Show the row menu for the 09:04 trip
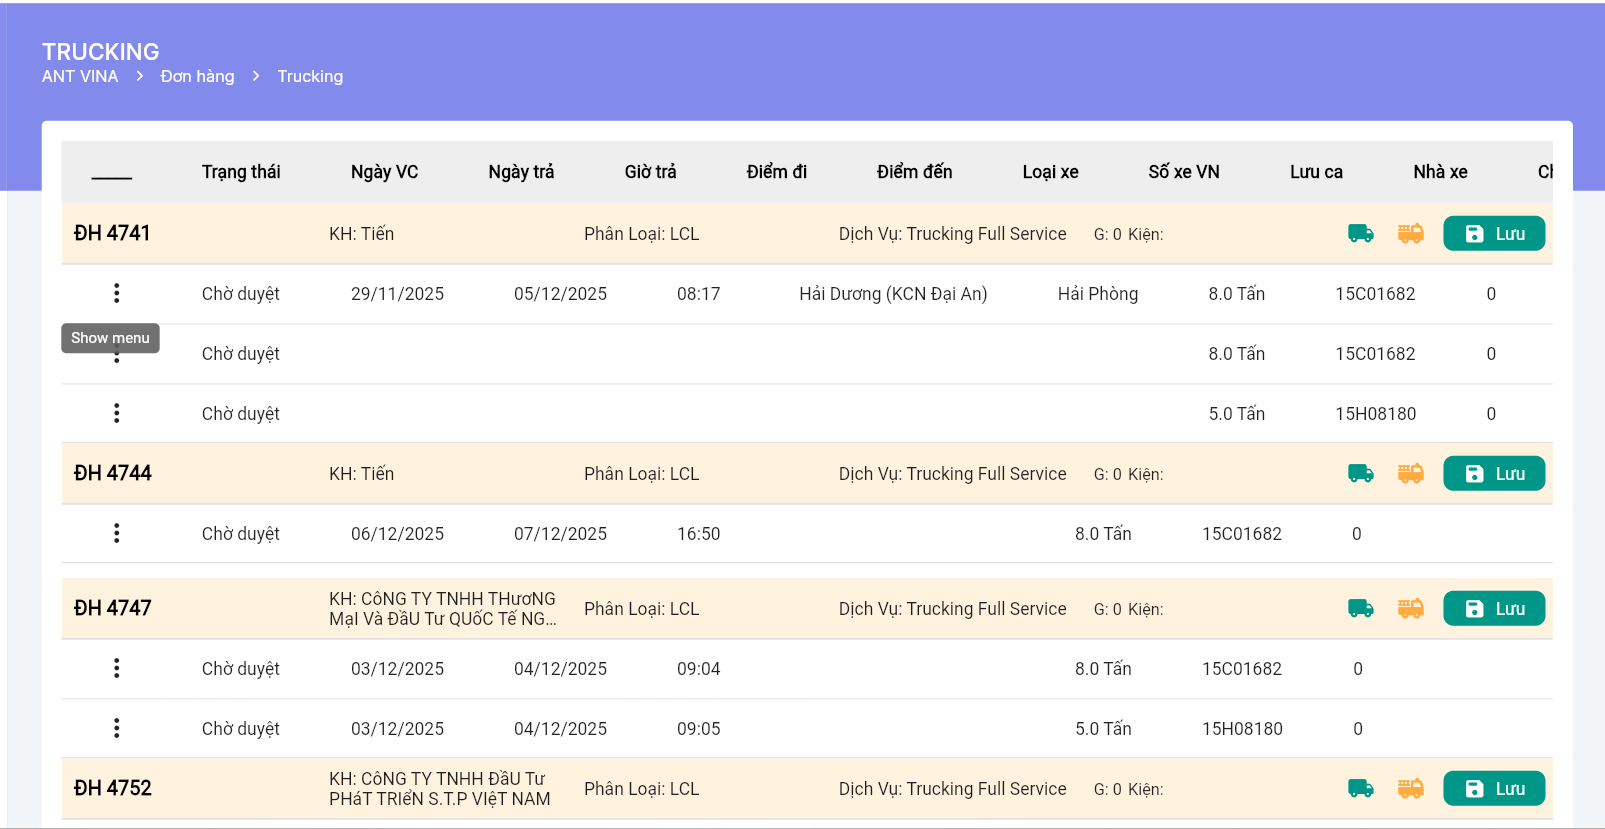 tap(117, 668)
